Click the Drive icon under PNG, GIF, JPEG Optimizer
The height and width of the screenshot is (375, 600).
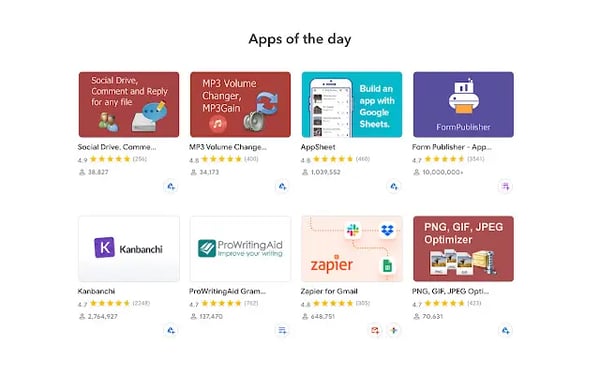(505, 330)
